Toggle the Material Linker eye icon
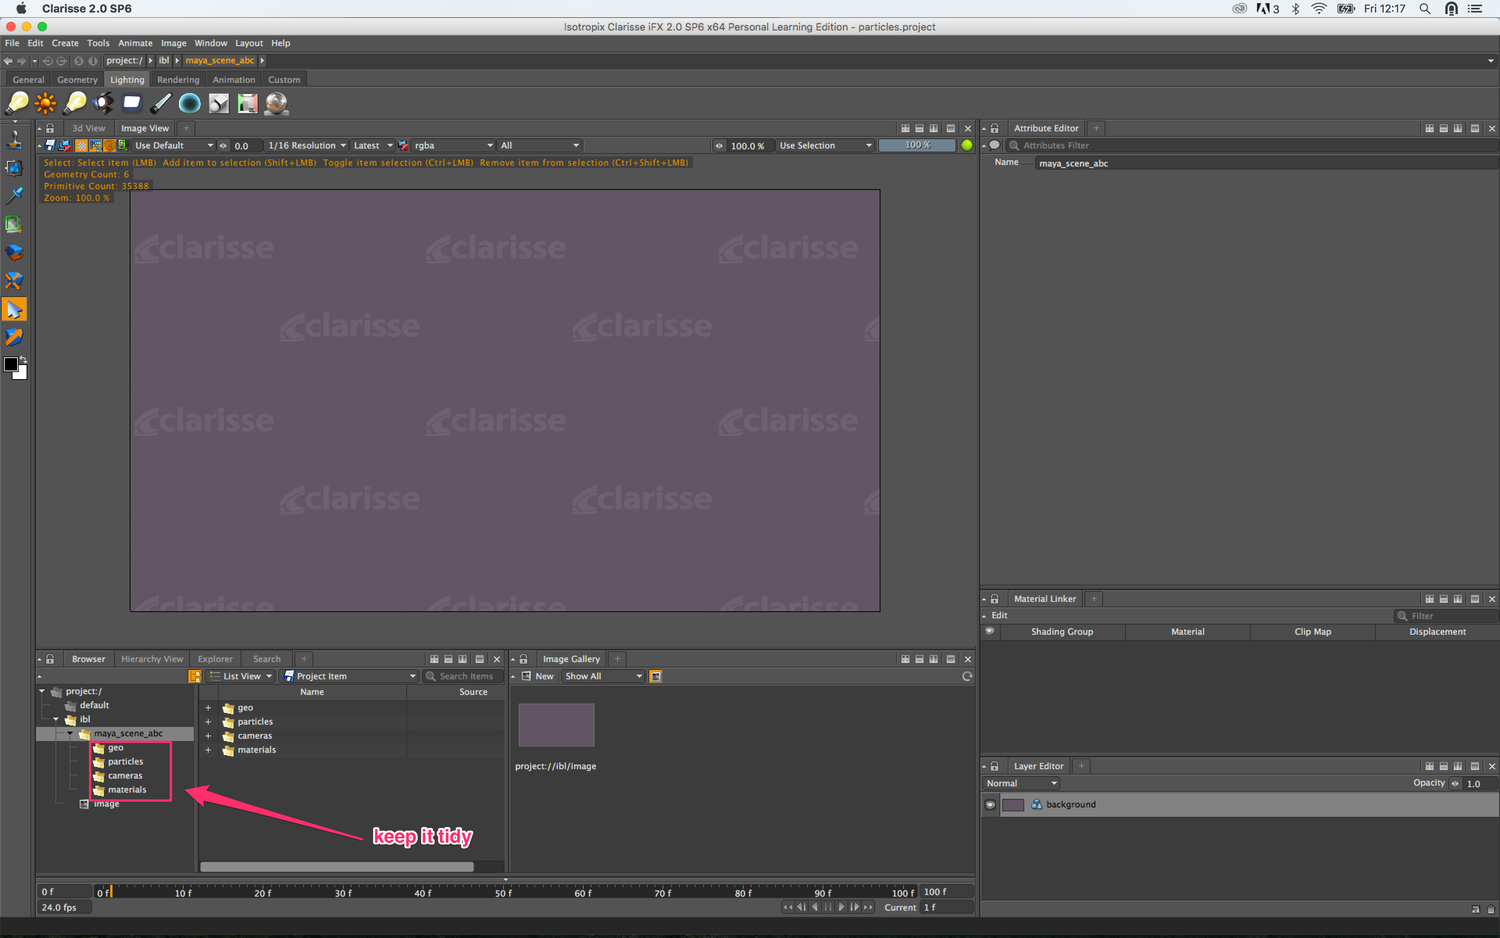The image size is (1500, 938). click(x=990, y=632)
